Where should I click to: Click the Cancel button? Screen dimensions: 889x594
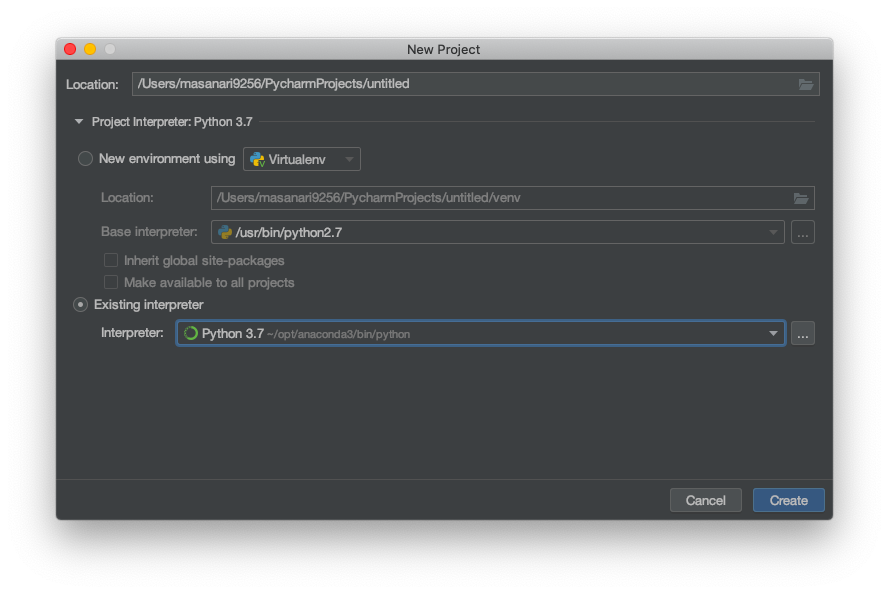click(705, 500)
